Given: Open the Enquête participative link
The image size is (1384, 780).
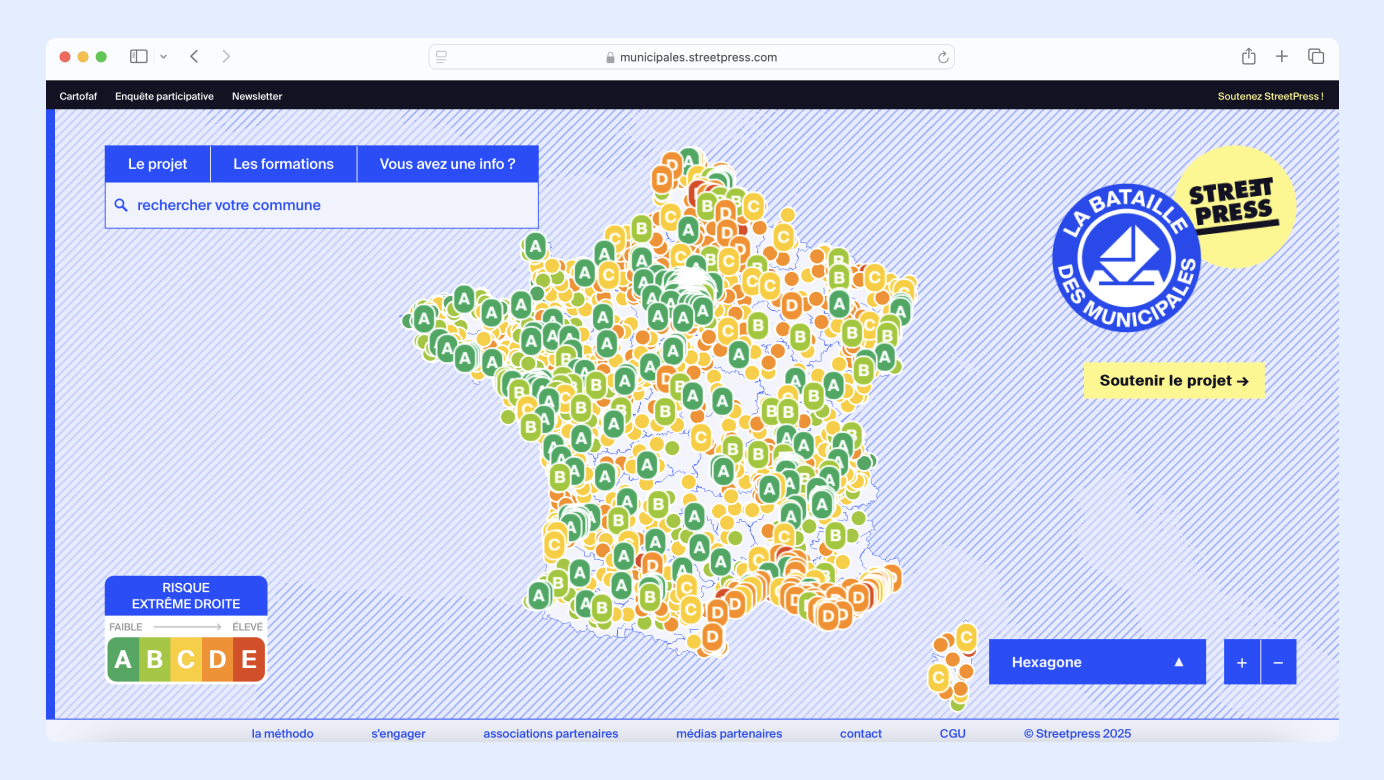Looking at the screenshot, I should click(164, 97).
